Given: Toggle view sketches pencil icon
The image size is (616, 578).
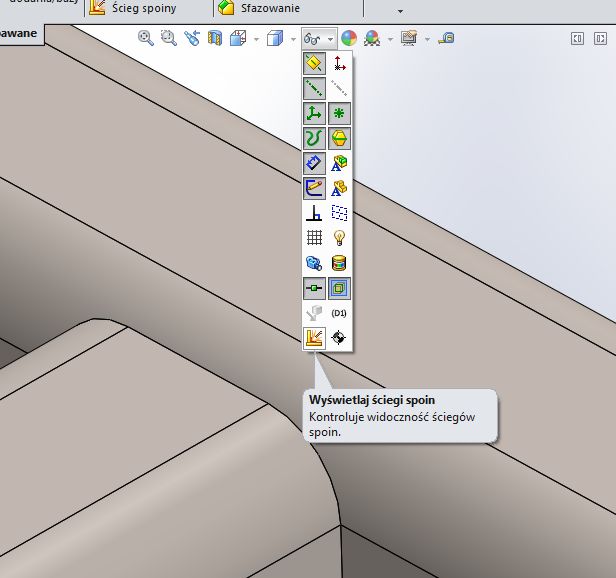Looking at the screenshot, I should click(x=315, y=187).
